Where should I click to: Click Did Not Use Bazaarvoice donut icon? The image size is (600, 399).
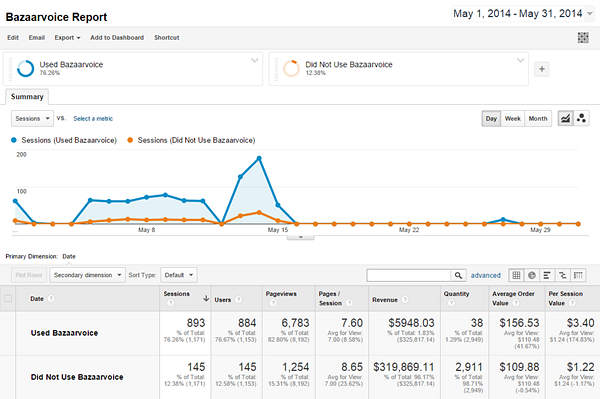(291, 68)
